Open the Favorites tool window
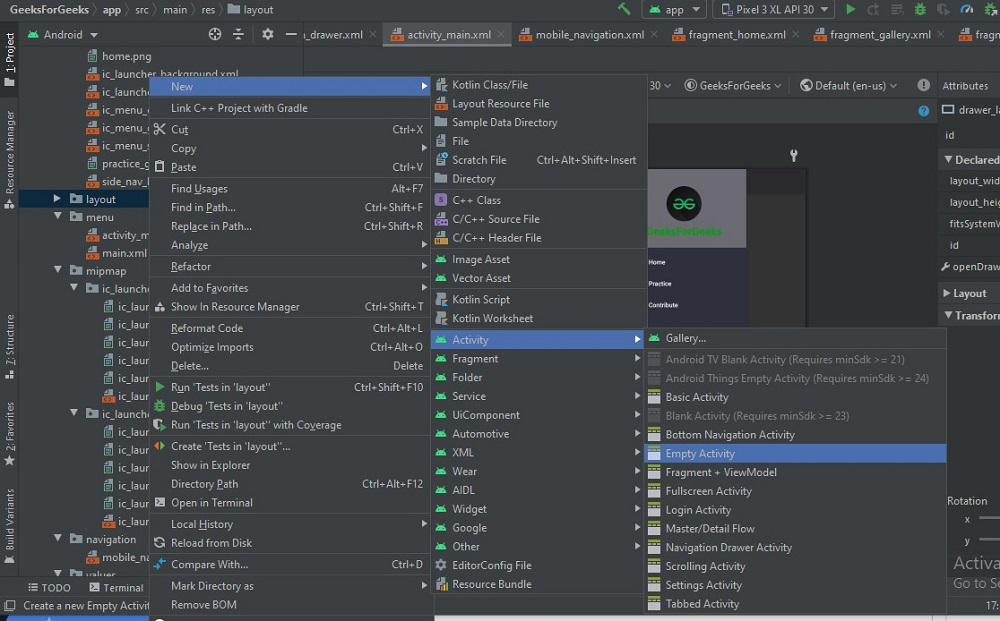The width and height of the screenshot is (1000, 621). tap(10, 434)
